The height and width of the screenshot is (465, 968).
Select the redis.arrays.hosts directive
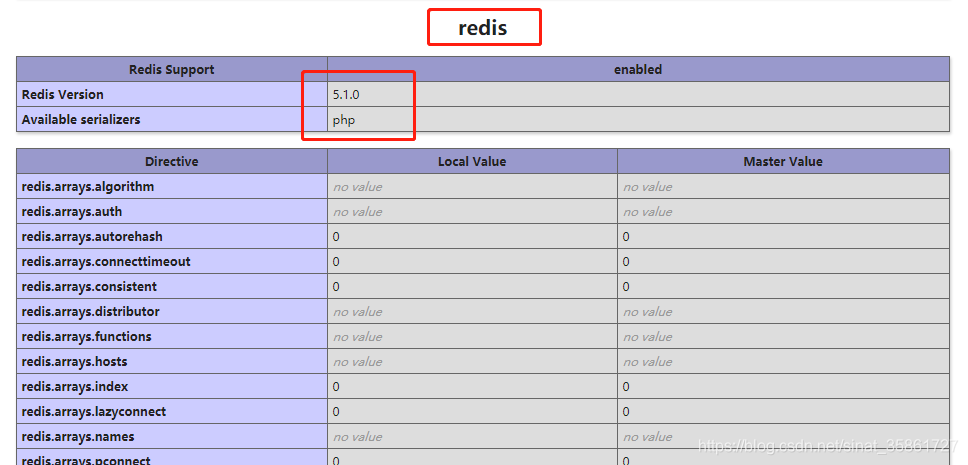tap(75, 361)
